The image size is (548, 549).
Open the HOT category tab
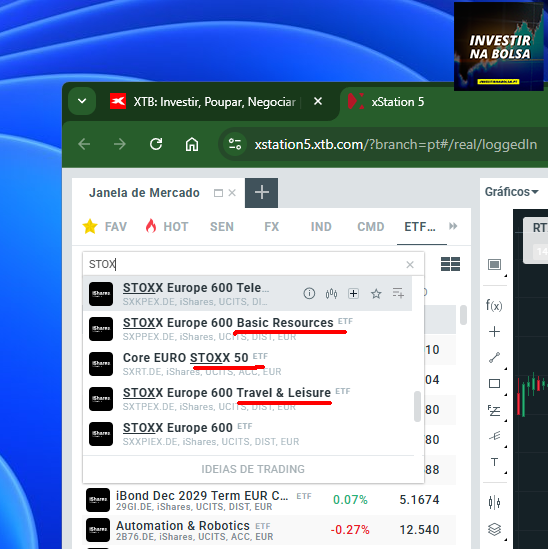click(167, 227)
